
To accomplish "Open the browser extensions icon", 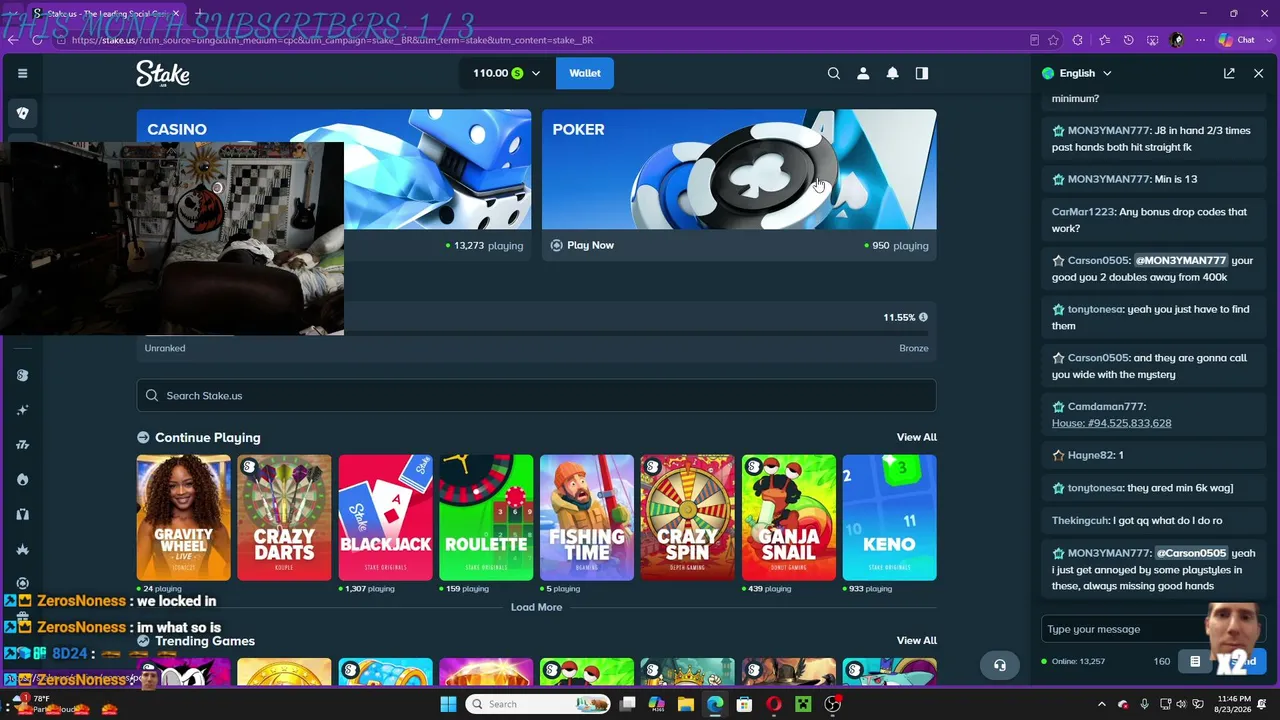I will (1078, 40).
